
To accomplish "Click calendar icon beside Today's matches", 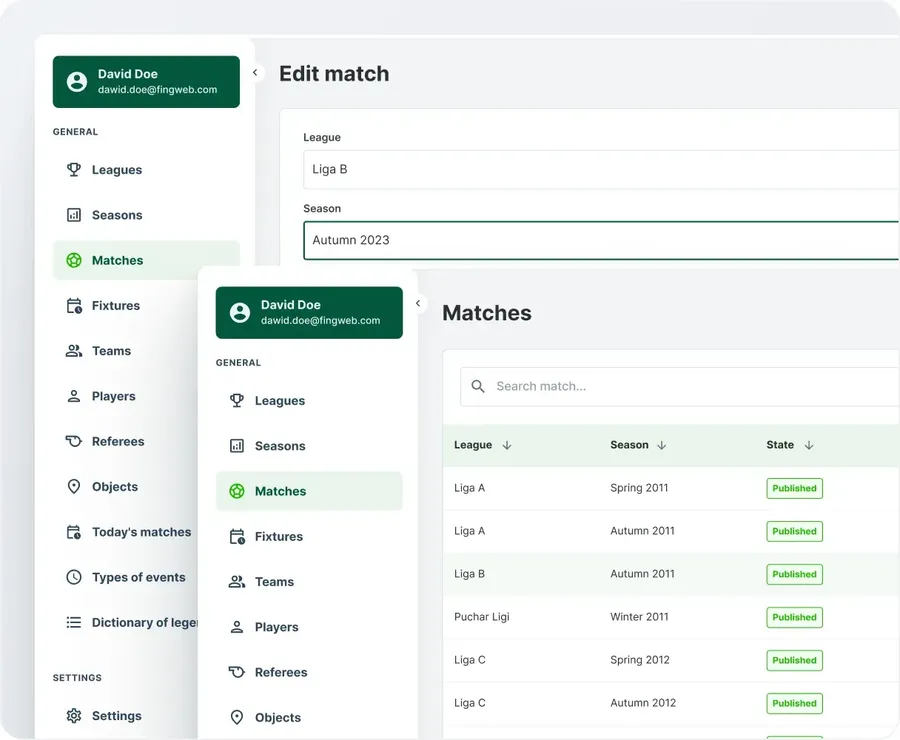I will pyautogui.click(x=74, y=532).
